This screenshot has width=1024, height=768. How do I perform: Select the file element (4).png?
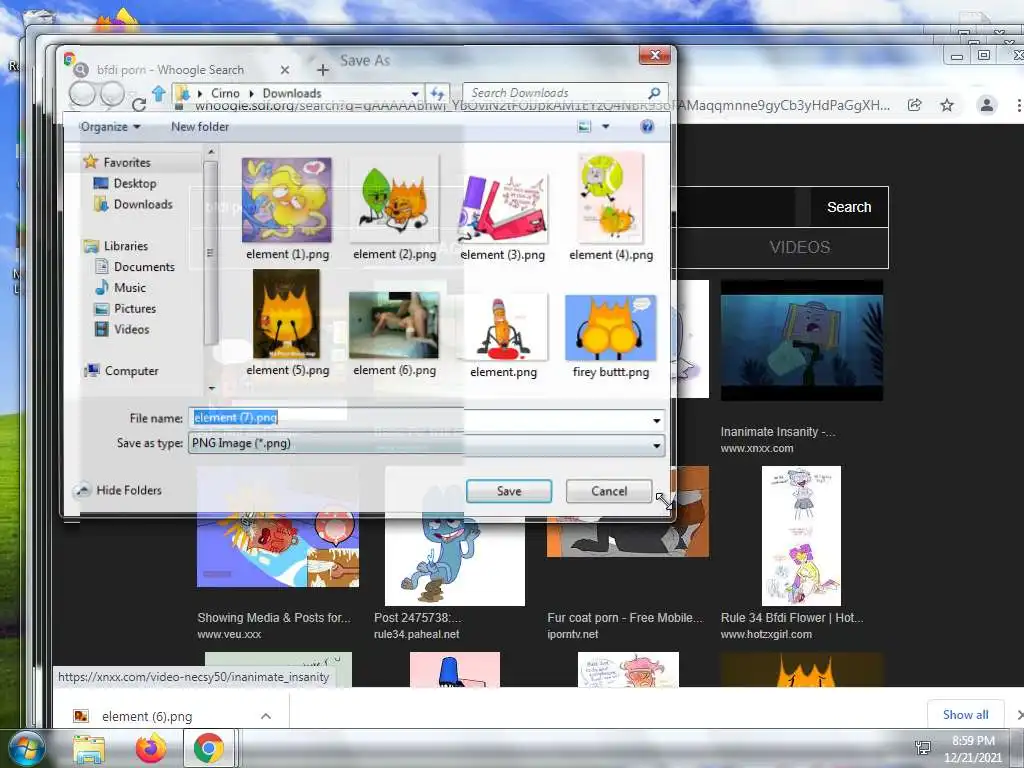[x=611, y=208]
